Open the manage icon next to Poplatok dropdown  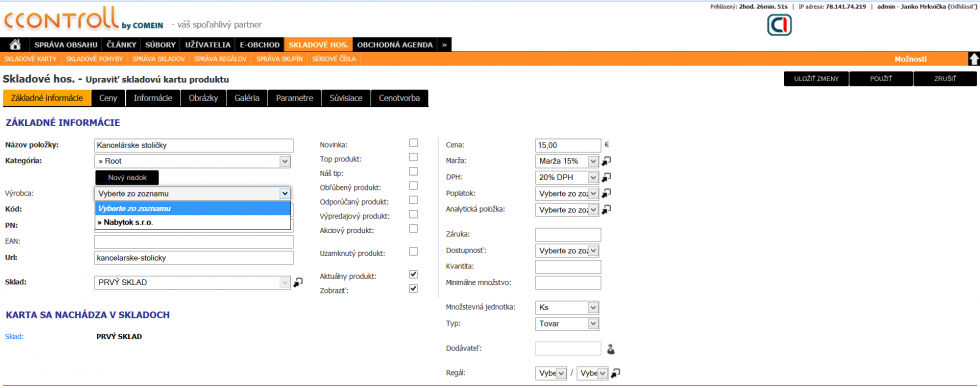coord(606,193)
